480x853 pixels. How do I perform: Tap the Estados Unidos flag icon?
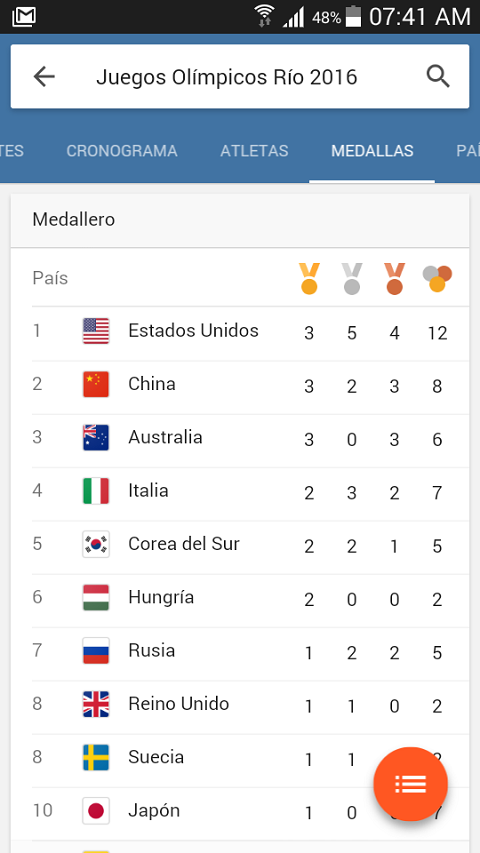click(96, 331)
